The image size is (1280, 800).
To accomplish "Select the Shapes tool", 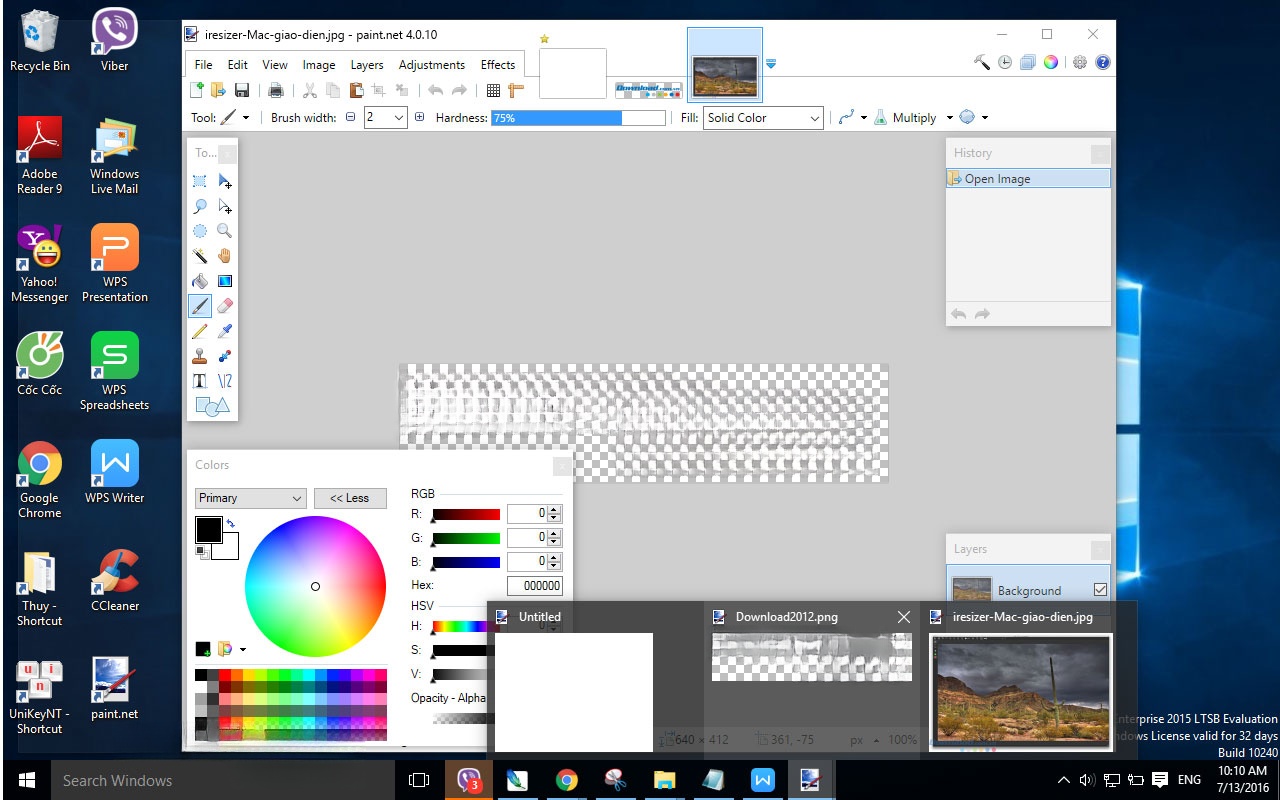I will 212,406.
